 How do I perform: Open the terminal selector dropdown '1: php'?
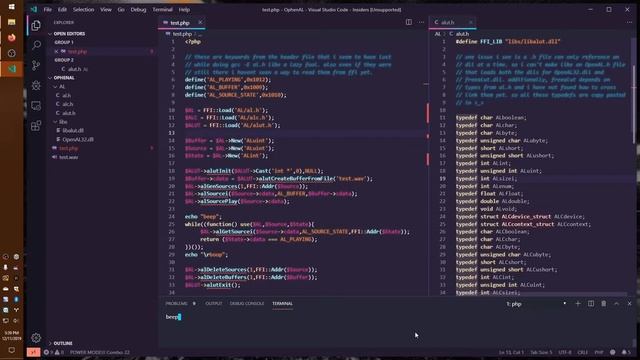(x=536, y=304)
